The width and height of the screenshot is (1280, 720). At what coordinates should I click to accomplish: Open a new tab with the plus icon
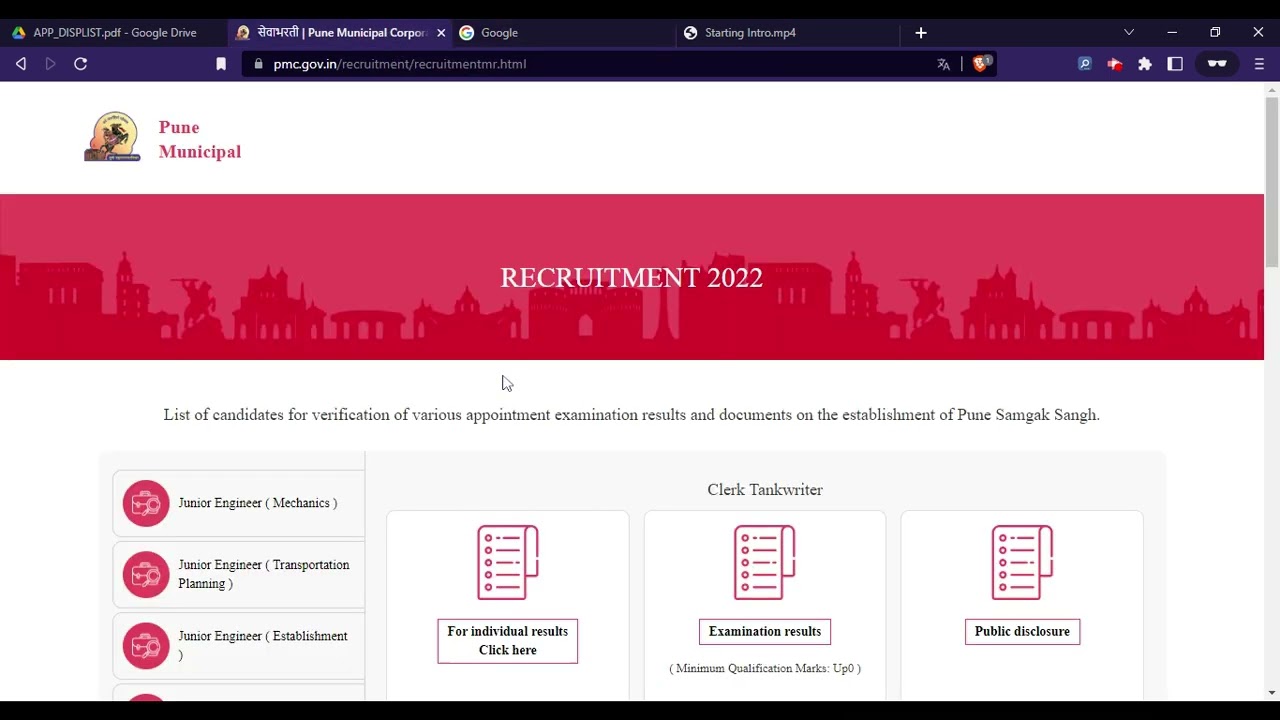tap(921, 33)
